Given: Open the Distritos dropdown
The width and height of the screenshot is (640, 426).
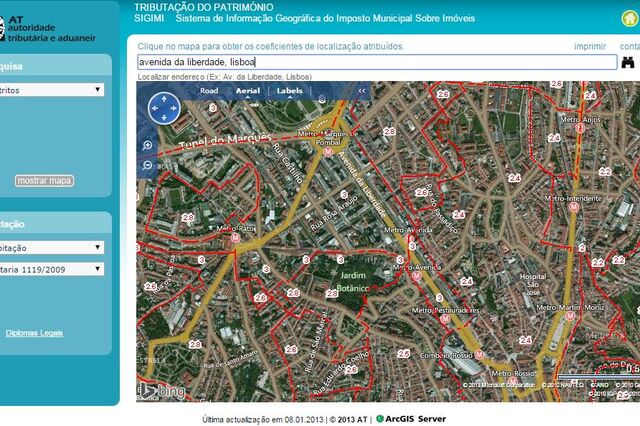Looking at the screenshot, I should point(51,90).
